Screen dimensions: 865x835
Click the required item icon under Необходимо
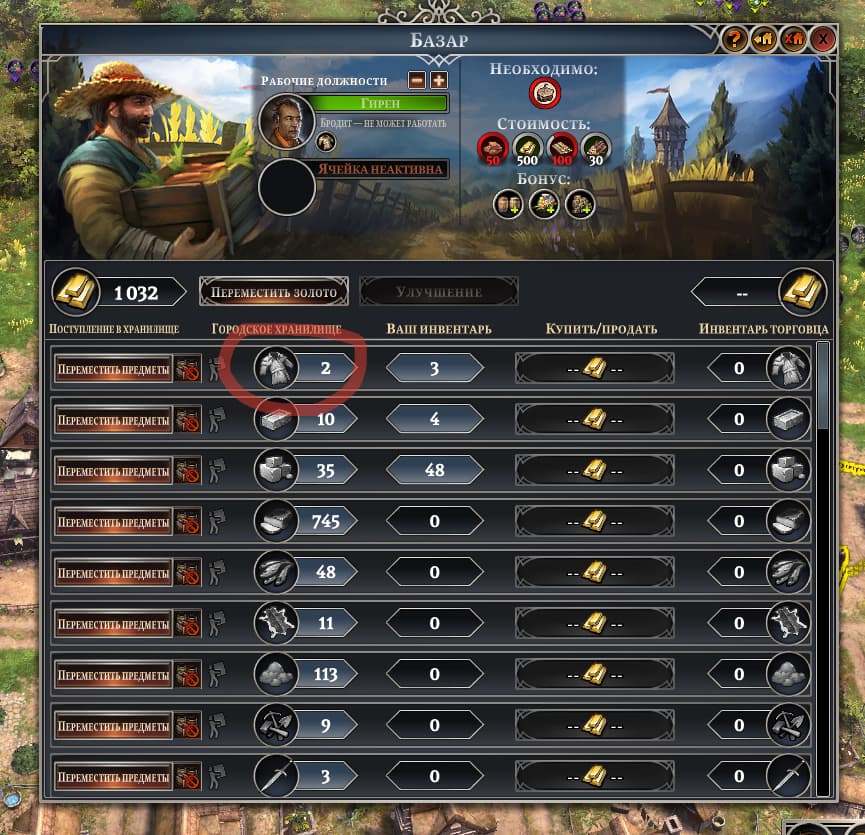pos(545,93)
